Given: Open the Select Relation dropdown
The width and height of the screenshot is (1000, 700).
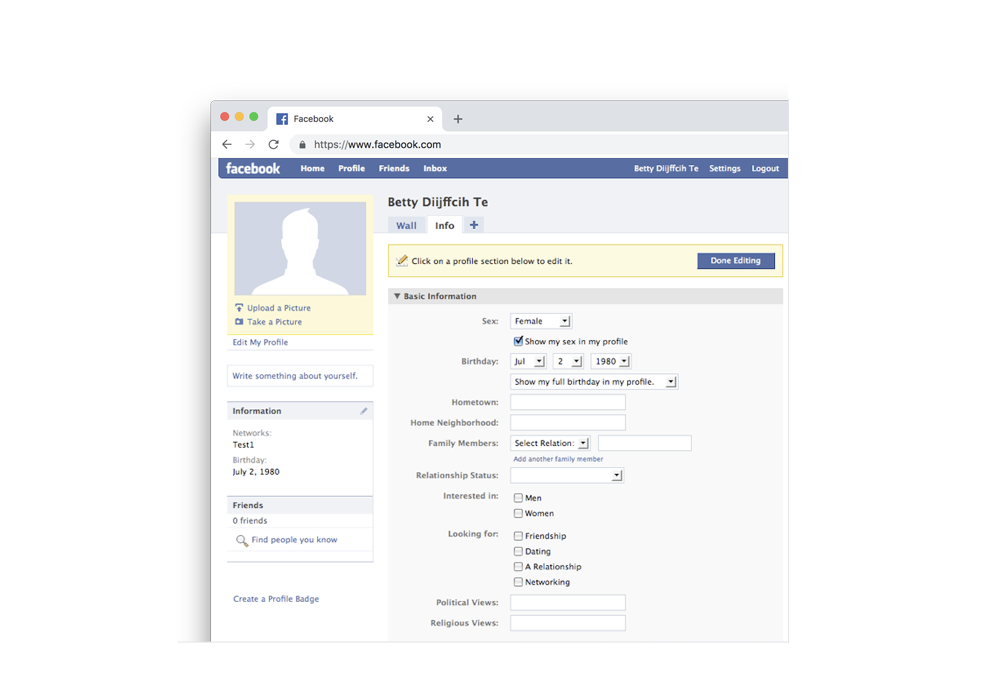Looking at the screenshot, I should tap(550, 443).
